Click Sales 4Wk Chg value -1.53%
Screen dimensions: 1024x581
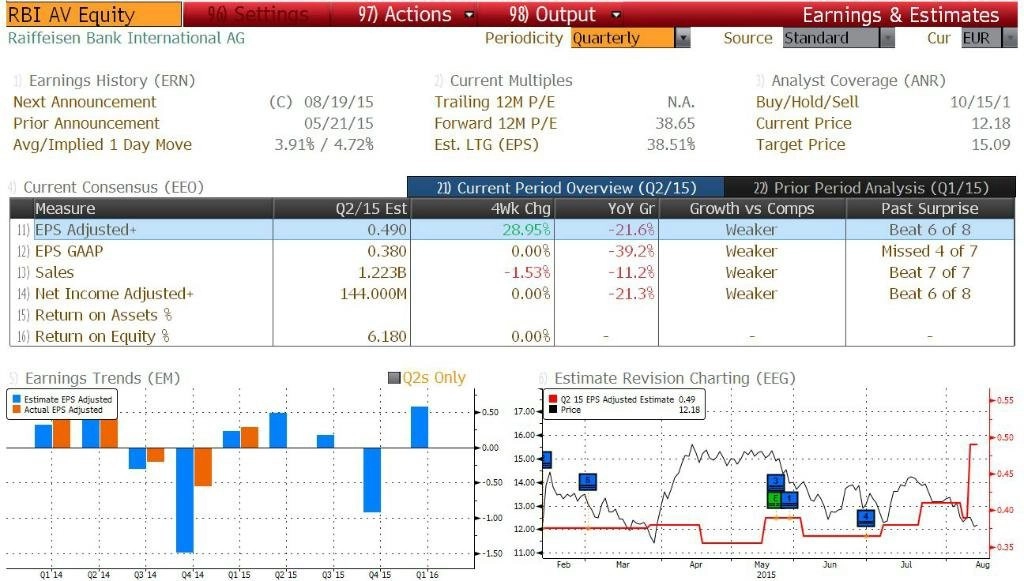tap(527, 272)
